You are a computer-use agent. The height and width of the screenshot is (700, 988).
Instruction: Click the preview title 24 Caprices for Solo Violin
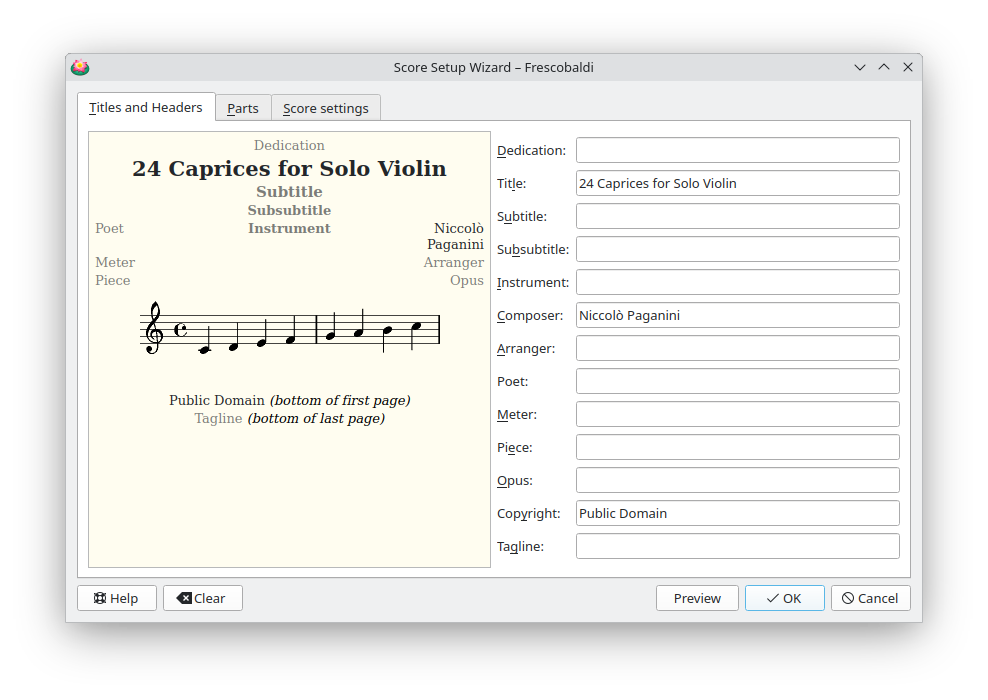[289, 169]
